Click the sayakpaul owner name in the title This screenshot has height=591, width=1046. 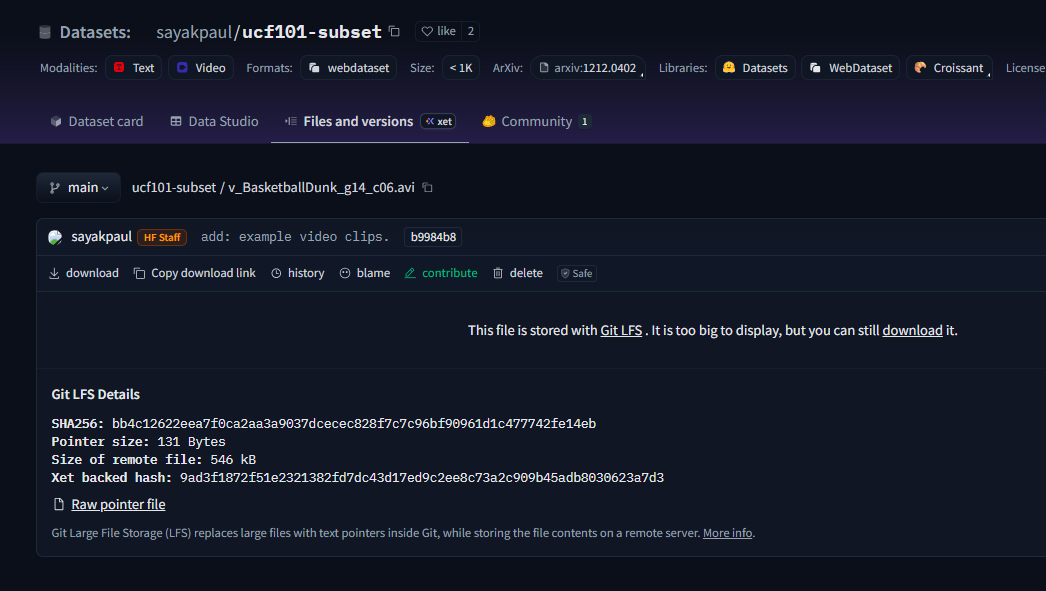(x=193, y=32)
